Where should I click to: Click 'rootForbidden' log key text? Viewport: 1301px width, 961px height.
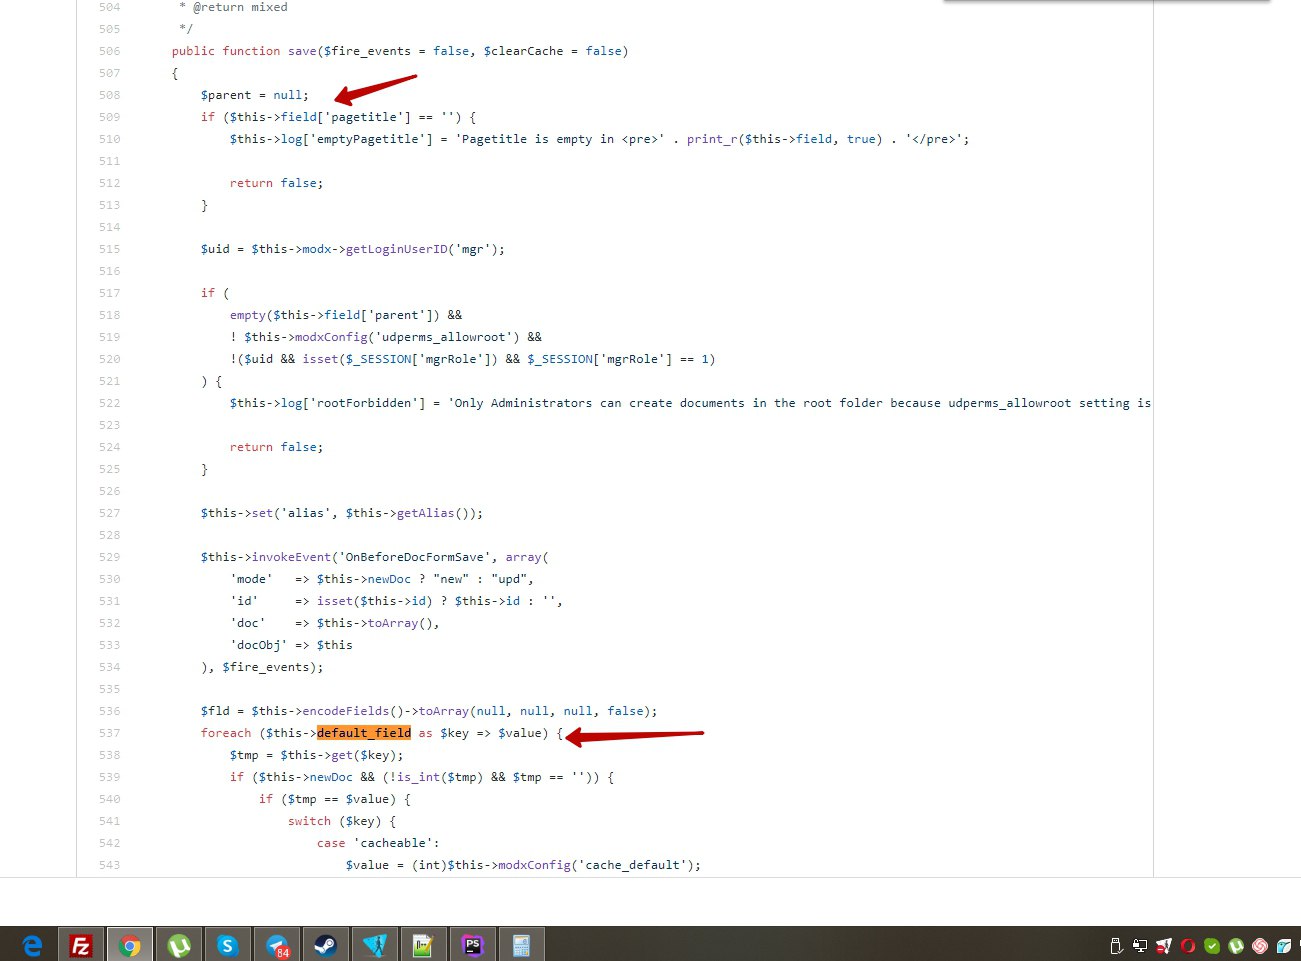click(364, 403)
